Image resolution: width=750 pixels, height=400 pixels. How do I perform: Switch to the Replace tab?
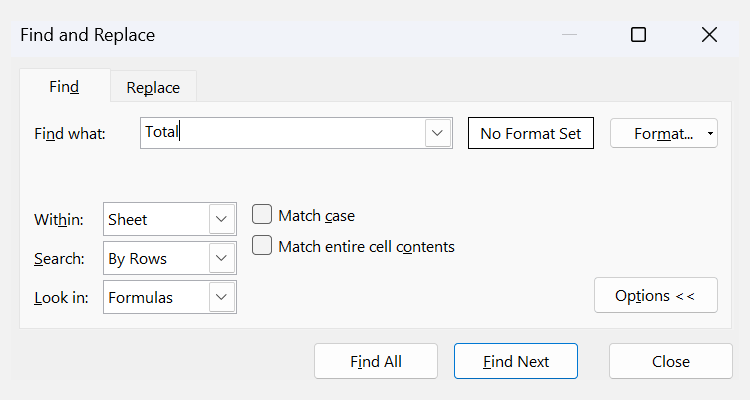[153, 87]
